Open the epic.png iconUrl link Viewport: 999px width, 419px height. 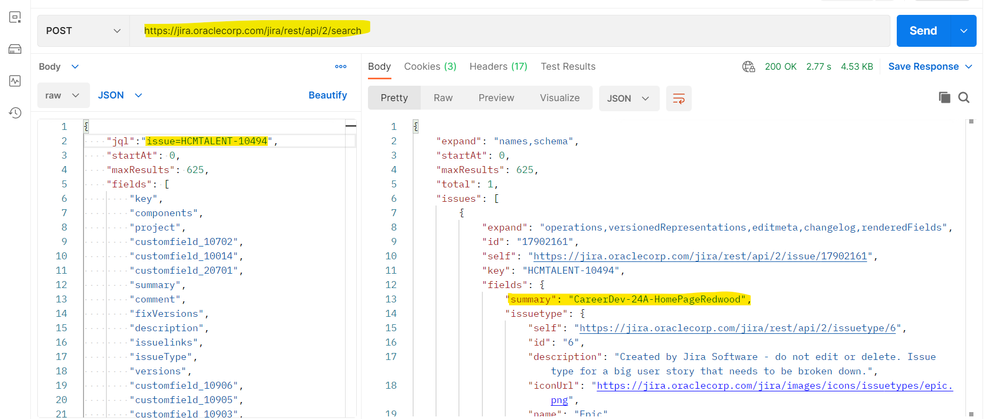775,385
